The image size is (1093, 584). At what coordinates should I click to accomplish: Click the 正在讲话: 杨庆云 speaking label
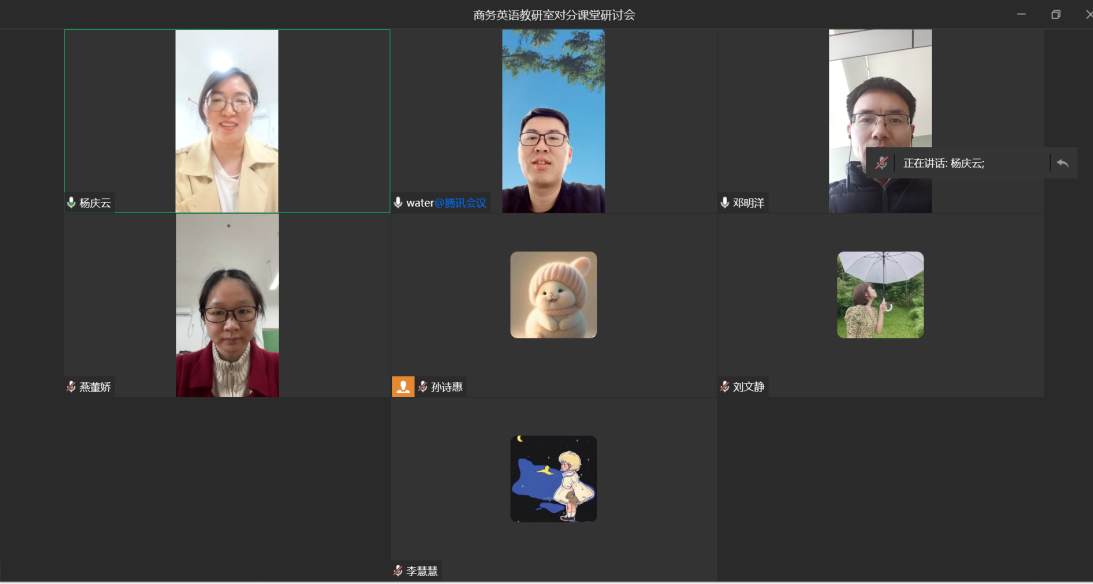[x=944, y=163]
